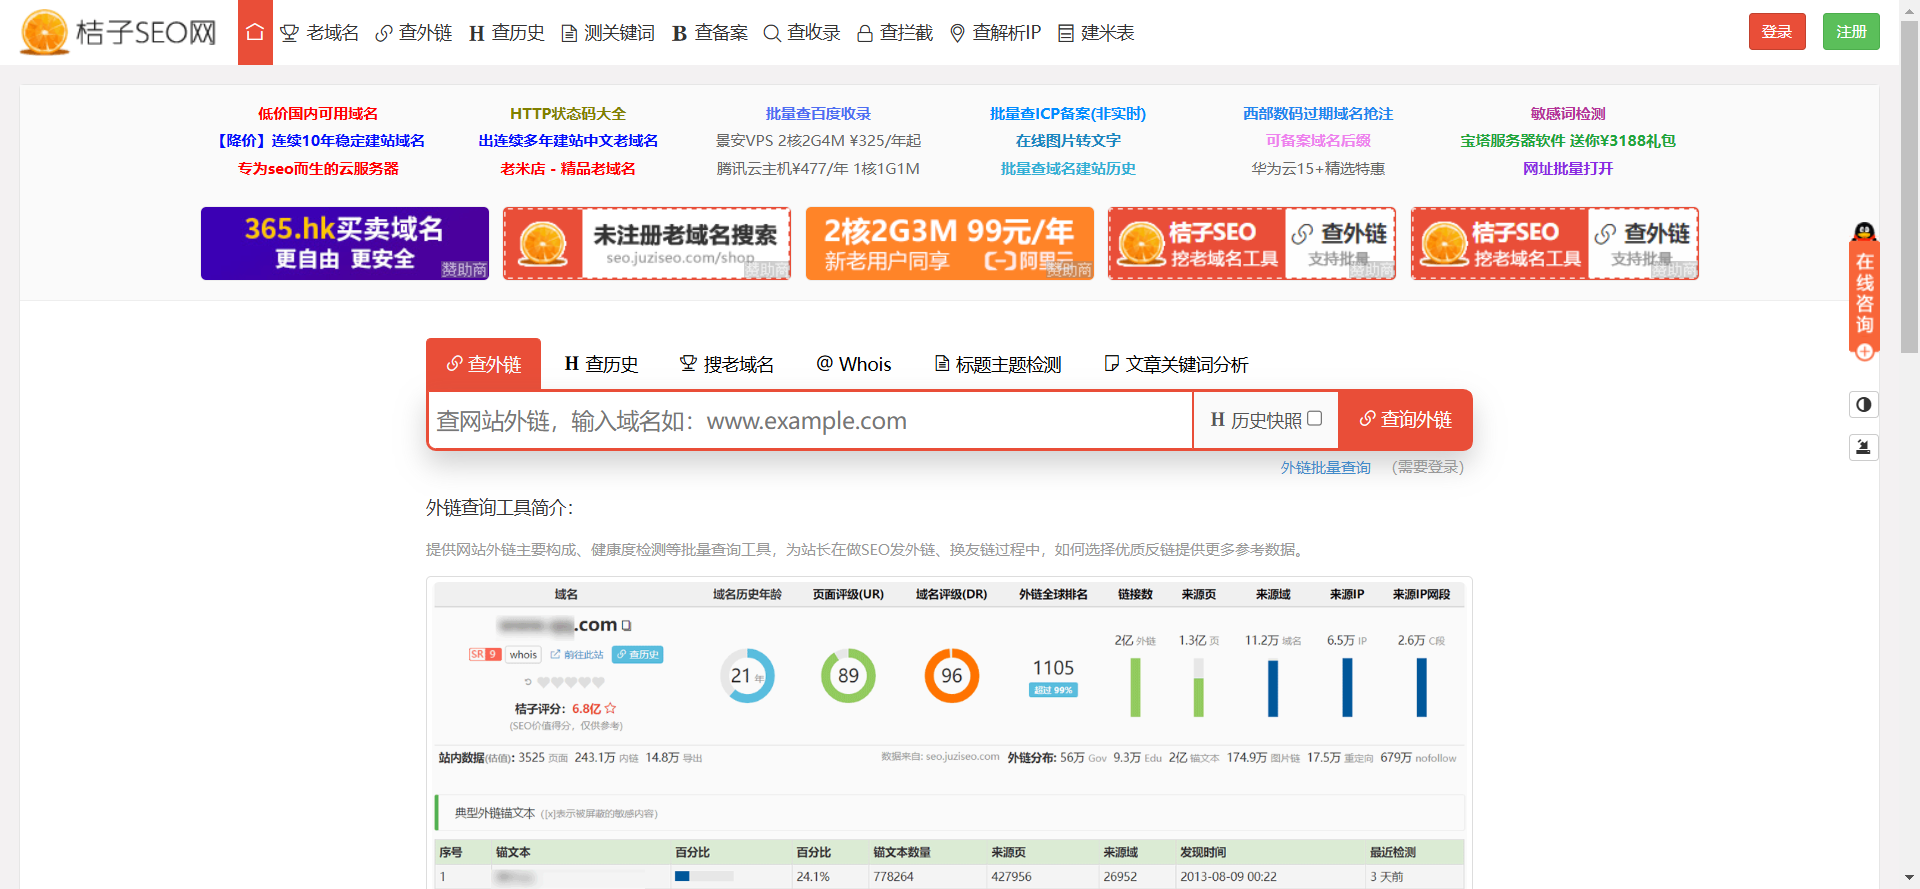This screenshot has height=889, width=1920.
Task: Open 查历史 in top navigation
Action: coord(507,33)
